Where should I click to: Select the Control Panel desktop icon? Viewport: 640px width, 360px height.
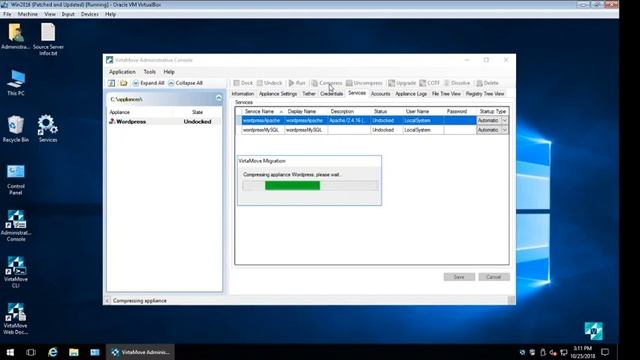point(16,180)
